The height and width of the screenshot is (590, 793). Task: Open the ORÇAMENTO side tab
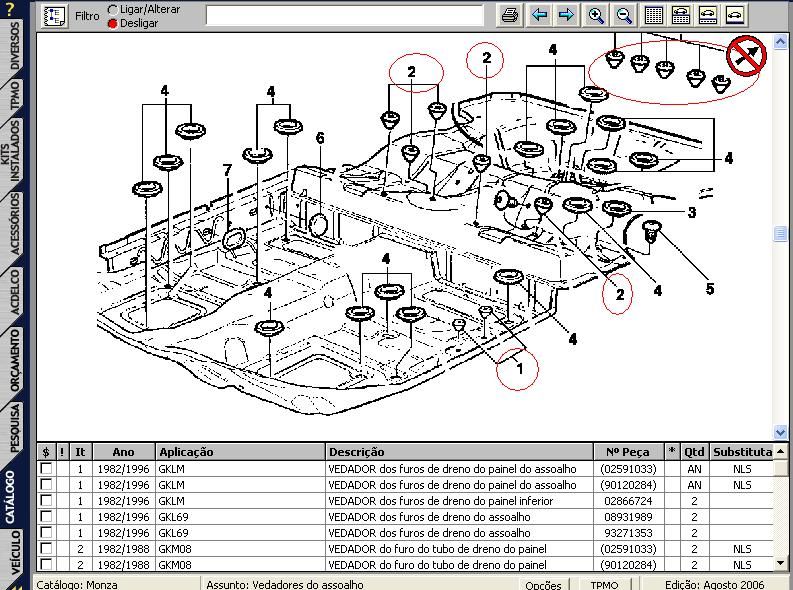tap(14, 362)
